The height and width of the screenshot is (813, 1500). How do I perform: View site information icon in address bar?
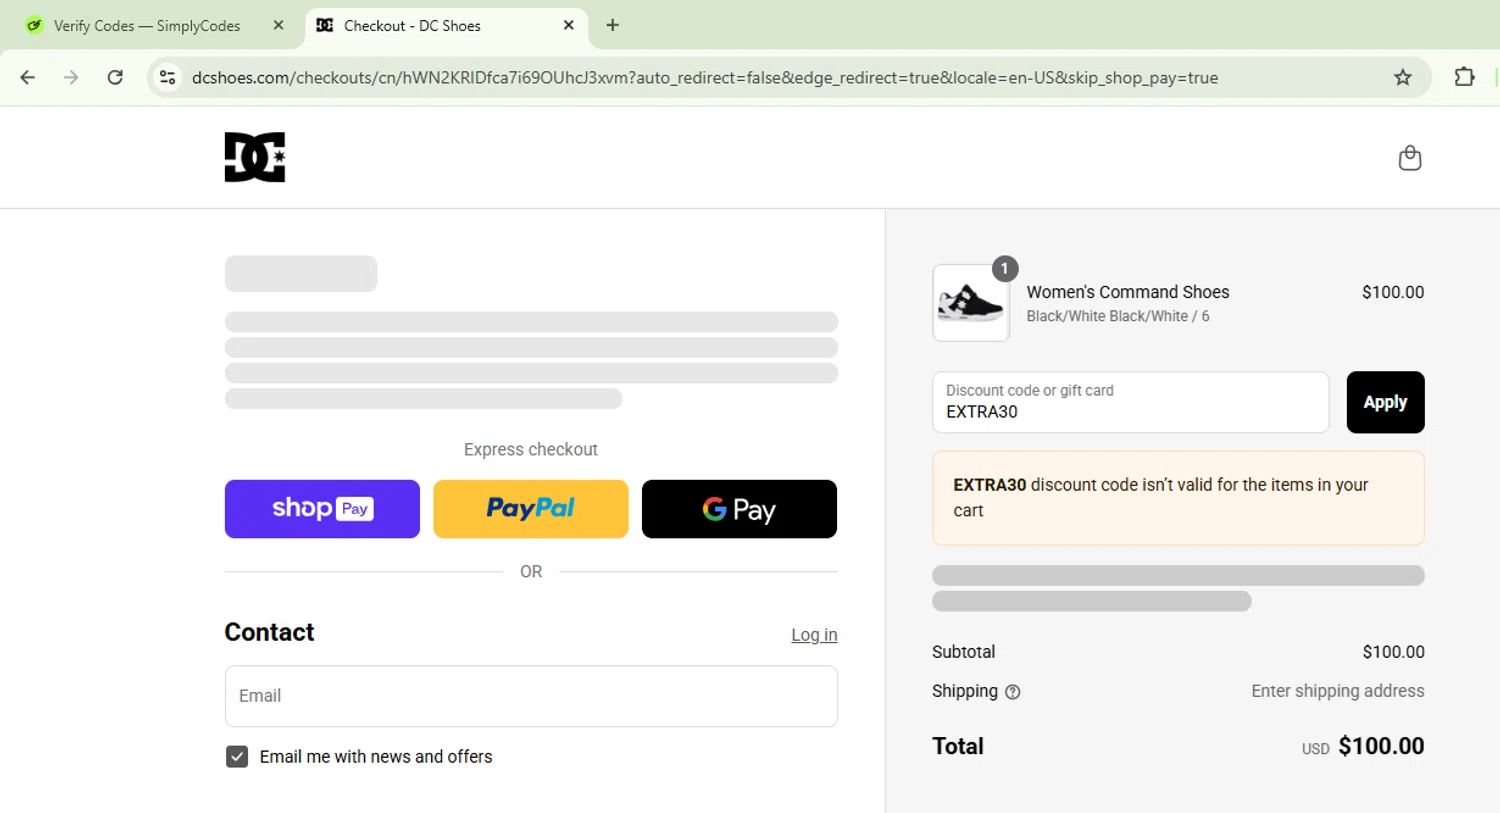[x=168, y=78]
